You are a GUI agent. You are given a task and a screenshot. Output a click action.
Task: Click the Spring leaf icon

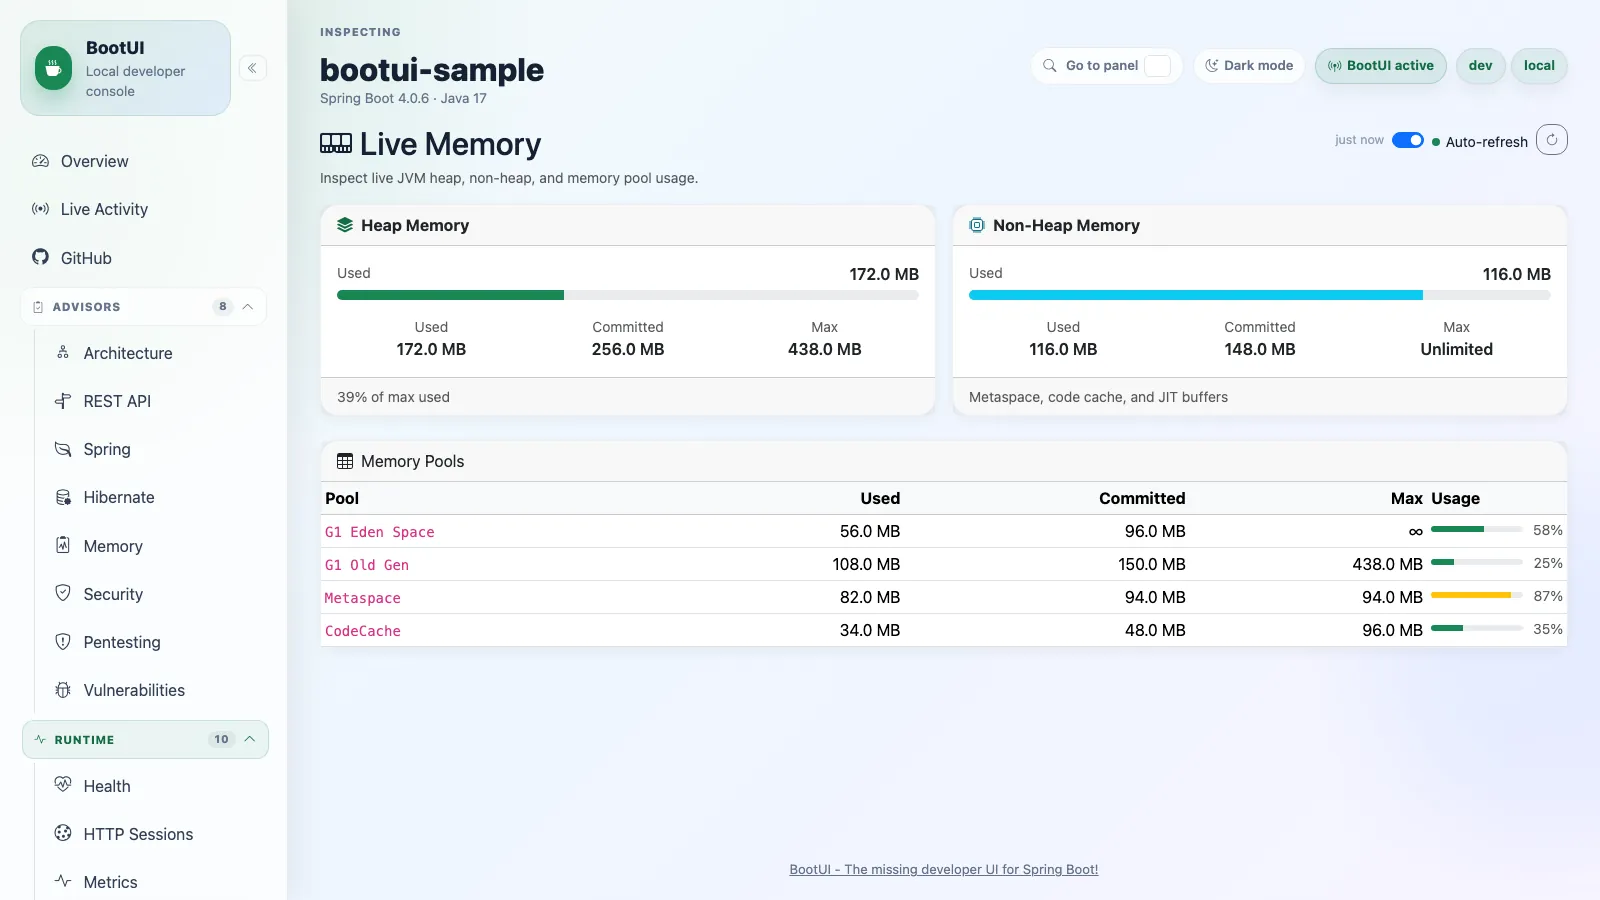click(63, 449)
